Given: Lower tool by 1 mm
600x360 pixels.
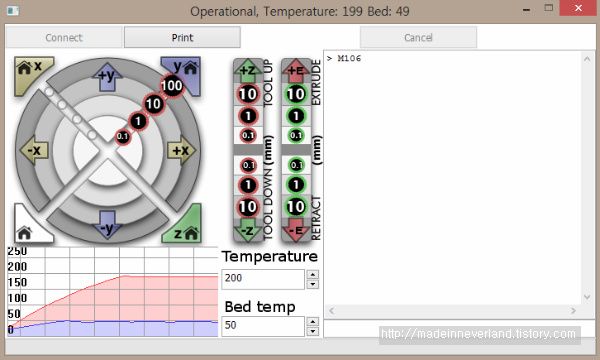Looking at the screenshot, I should click(248, 185).
